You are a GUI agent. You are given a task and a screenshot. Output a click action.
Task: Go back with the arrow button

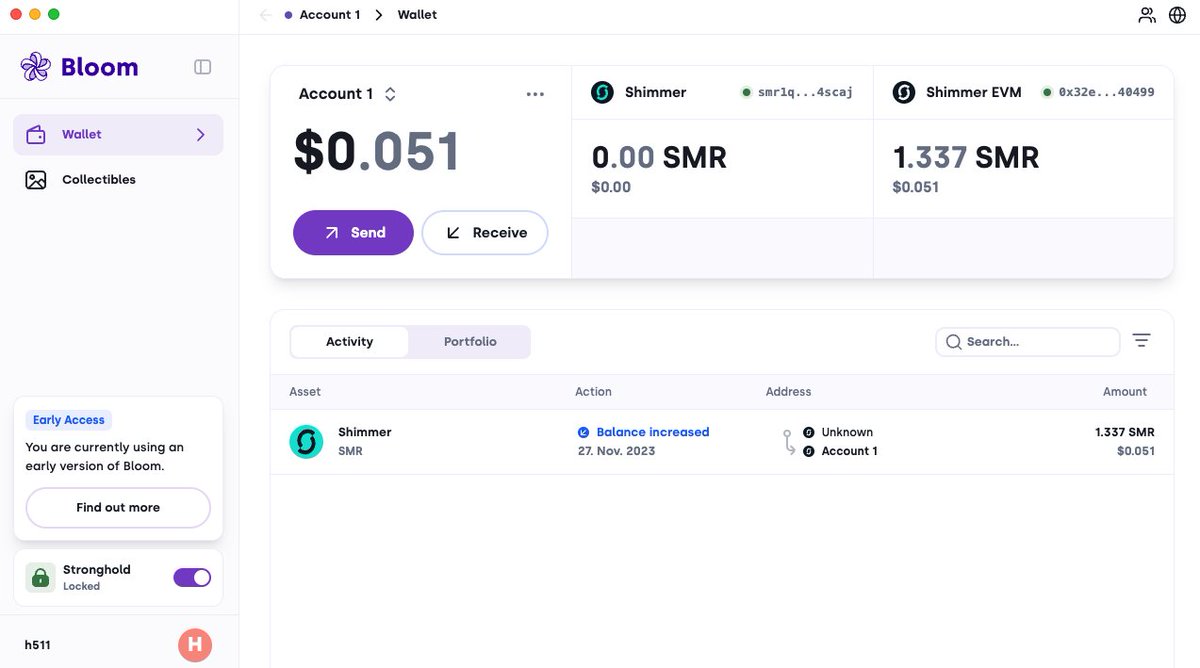[265, 15]
